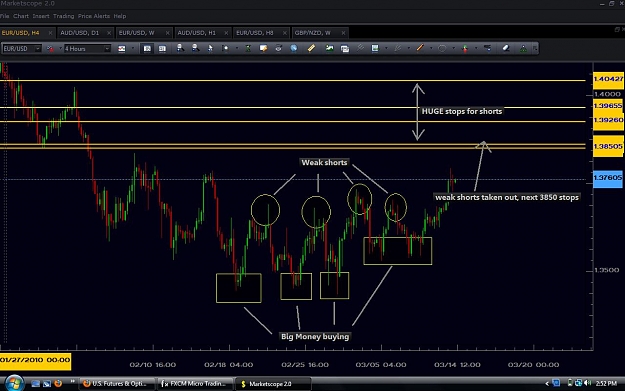Click the icon left of the eraser
Image resolution: width=625 pixels, height=391 pixels.
pyautogui.click(x=487, y=48)
